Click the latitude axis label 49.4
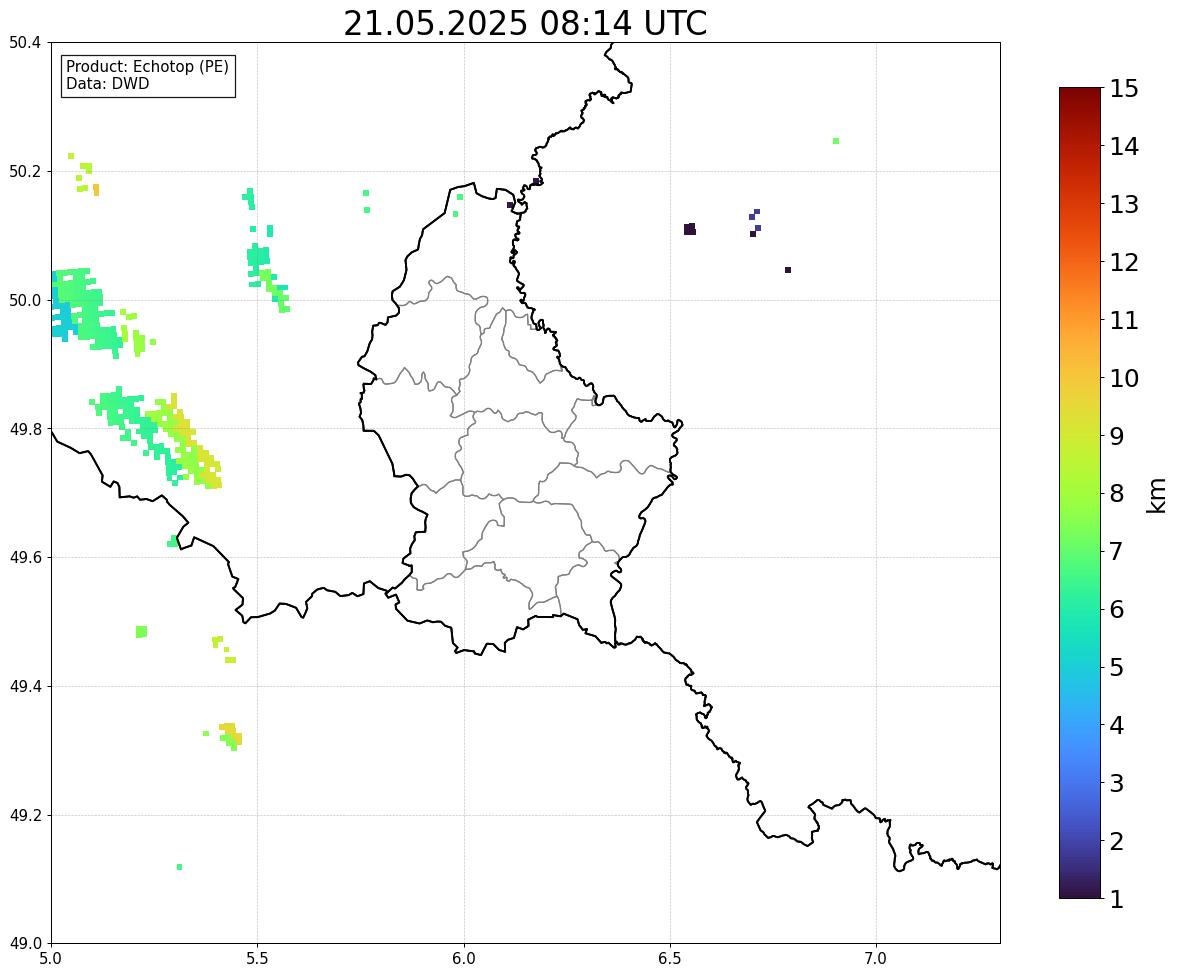The width and height of the screenshot is (1178, 976). pyautogui.click(x=26, y=687)
